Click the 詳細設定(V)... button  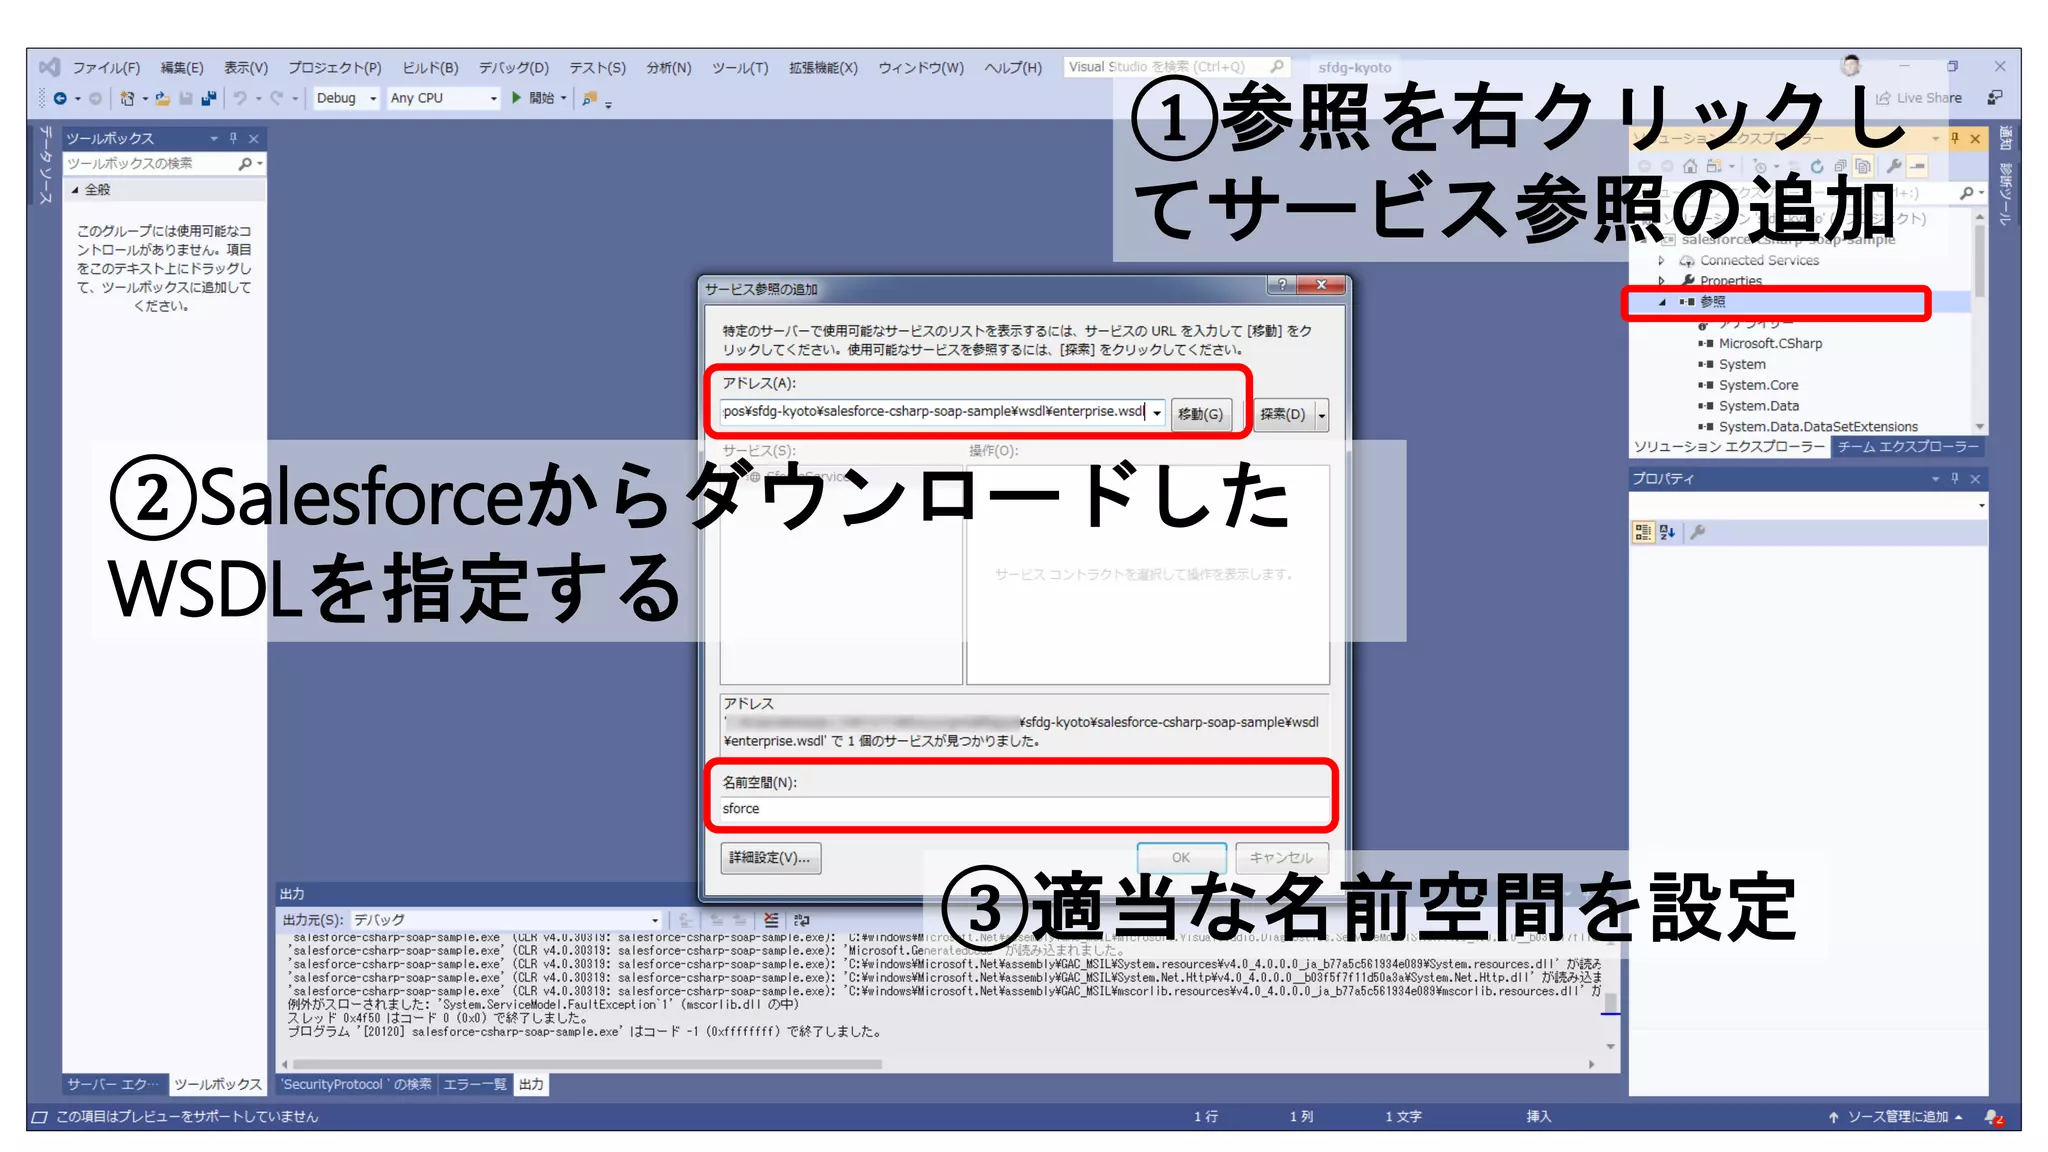770,858
